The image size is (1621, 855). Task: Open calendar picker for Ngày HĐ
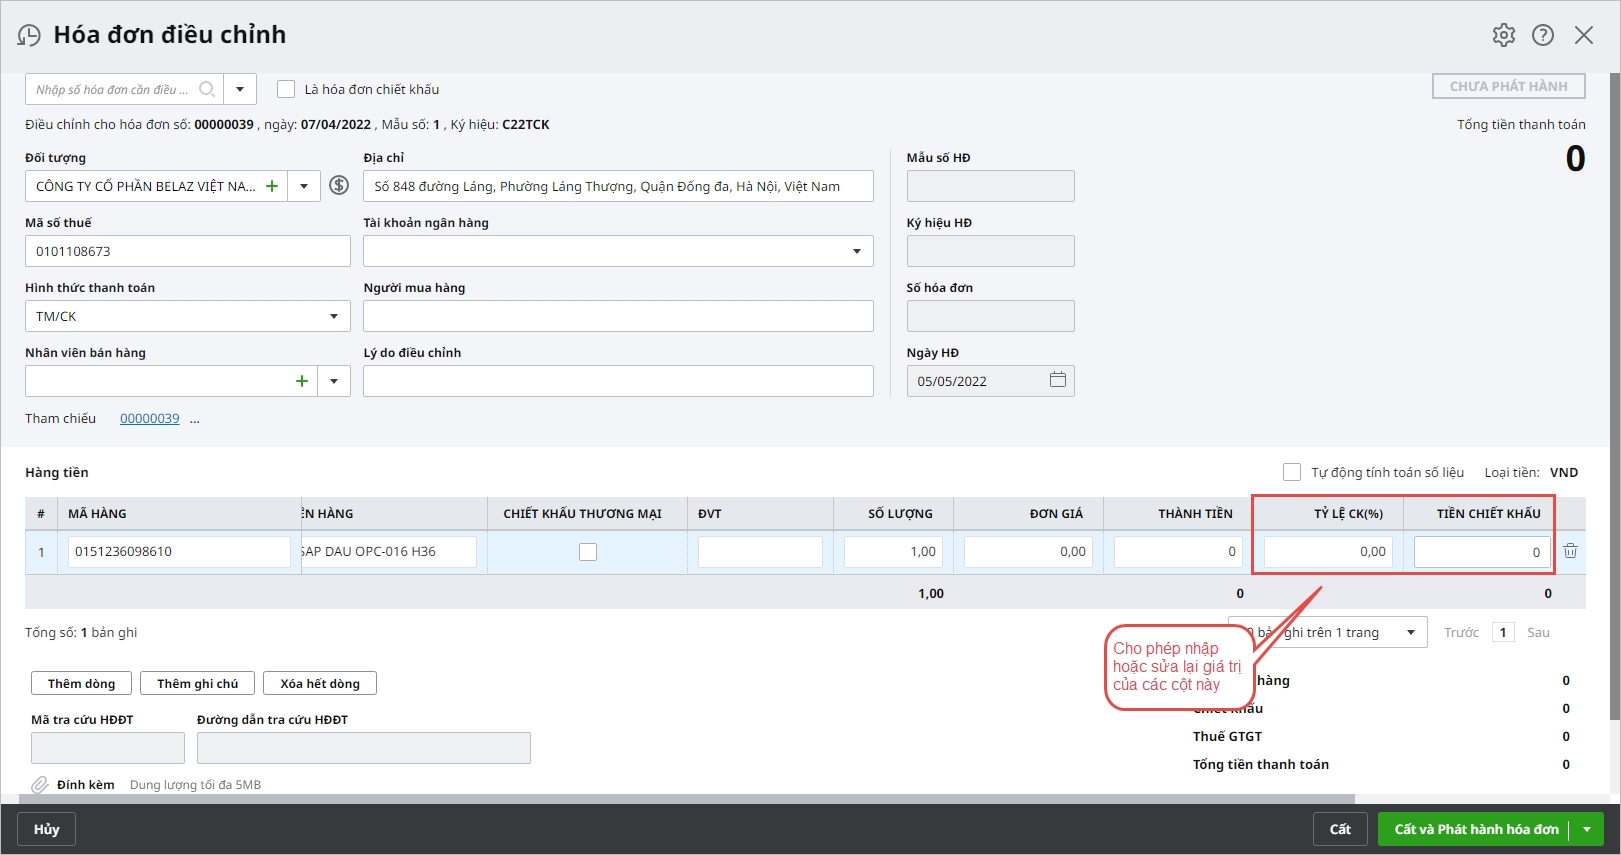pyautogui.click(x=1057, y=380)
